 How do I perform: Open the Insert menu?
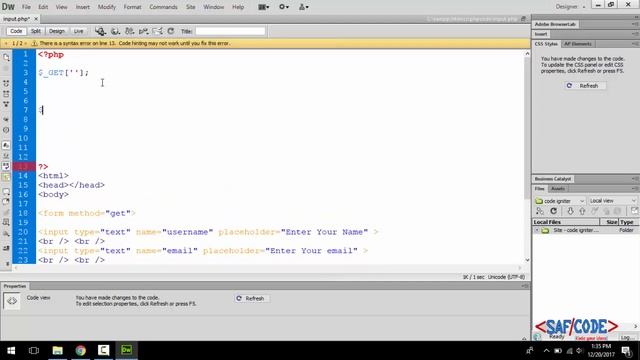(82, 7)
